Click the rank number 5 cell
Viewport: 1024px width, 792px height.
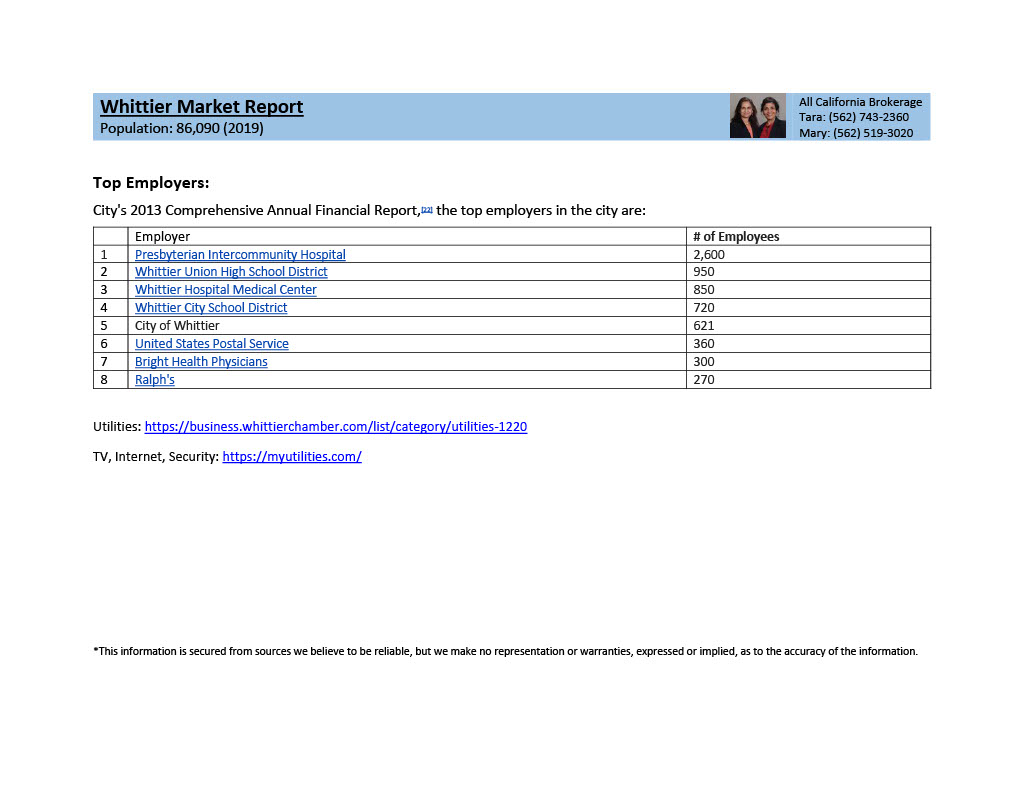[110, 325]
